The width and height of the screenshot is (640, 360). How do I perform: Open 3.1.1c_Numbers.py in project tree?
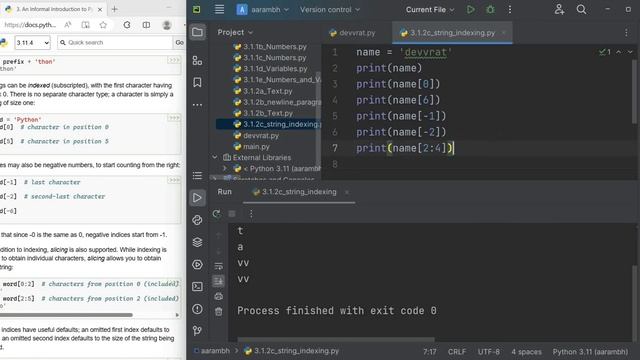(x=270, y=58)
